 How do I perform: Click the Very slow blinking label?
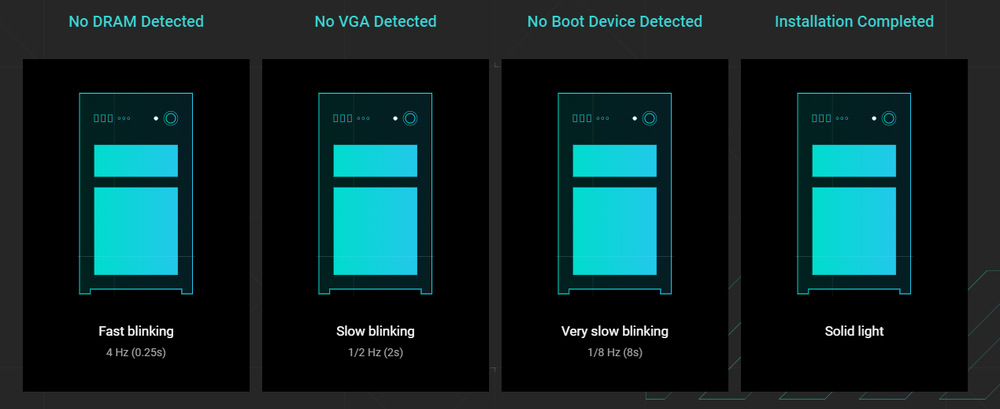[615, 331]
